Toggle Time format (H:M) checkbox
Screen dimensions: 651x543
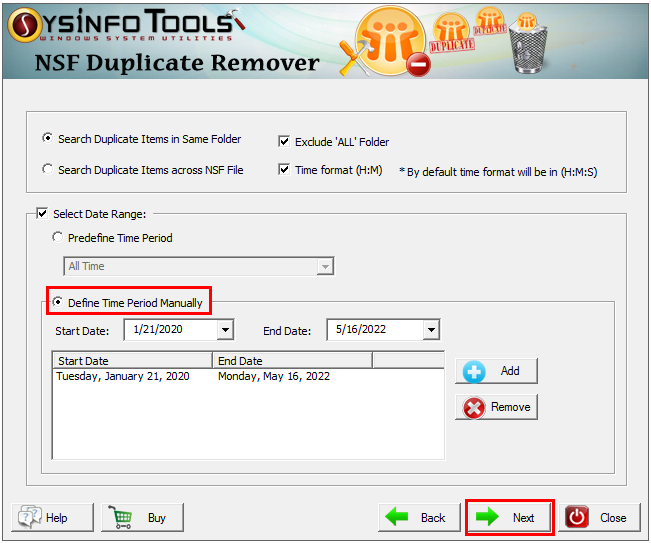284,169
